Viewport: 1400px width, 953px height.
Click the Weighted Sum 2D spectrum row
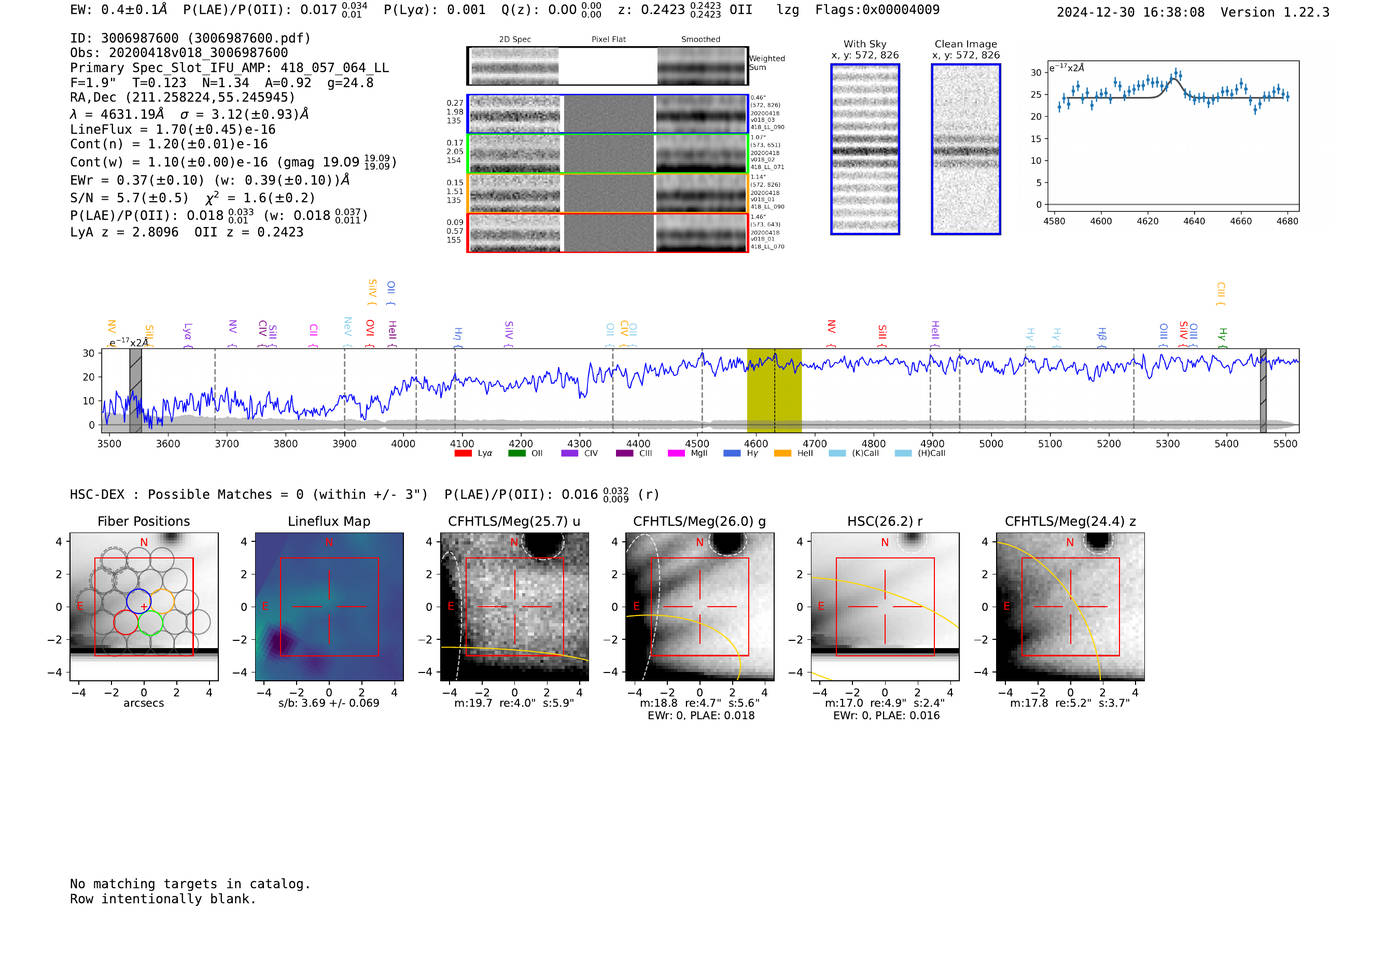[x=607, y=66]
